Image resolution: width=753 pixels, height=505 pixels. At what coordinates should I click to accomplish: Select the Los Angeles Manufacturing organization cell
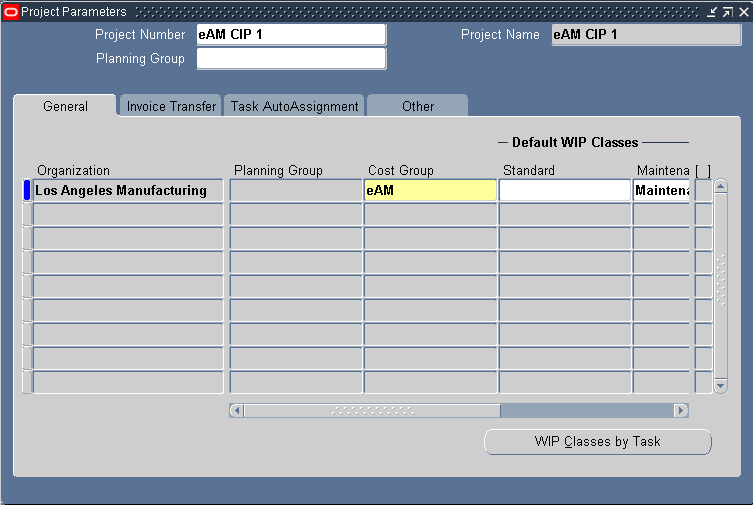click(128, 191)
